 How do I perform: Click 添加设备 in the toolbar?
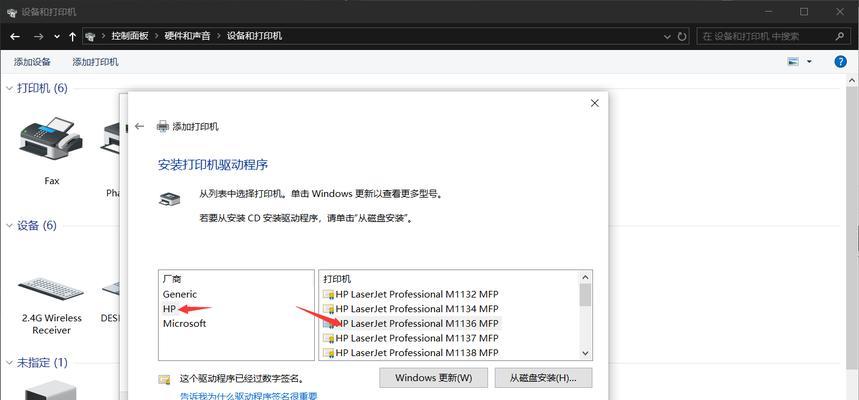coord(32,62)
